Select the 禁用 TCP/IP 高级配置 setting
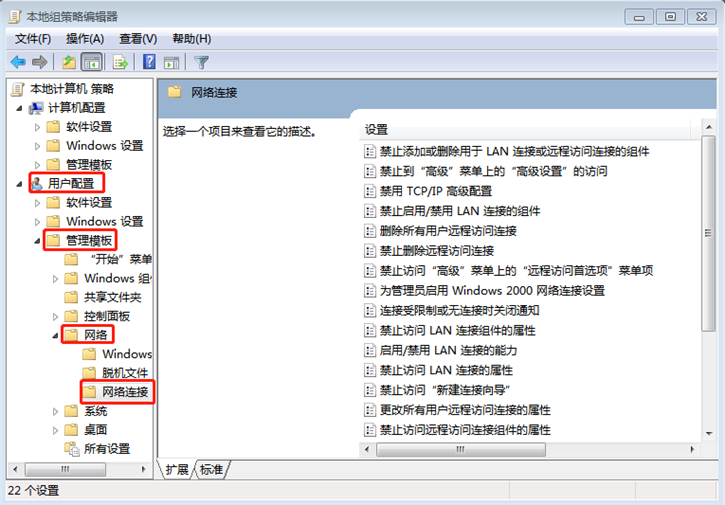The height and width of the screenshot is (505, 725). coord(435,191)
